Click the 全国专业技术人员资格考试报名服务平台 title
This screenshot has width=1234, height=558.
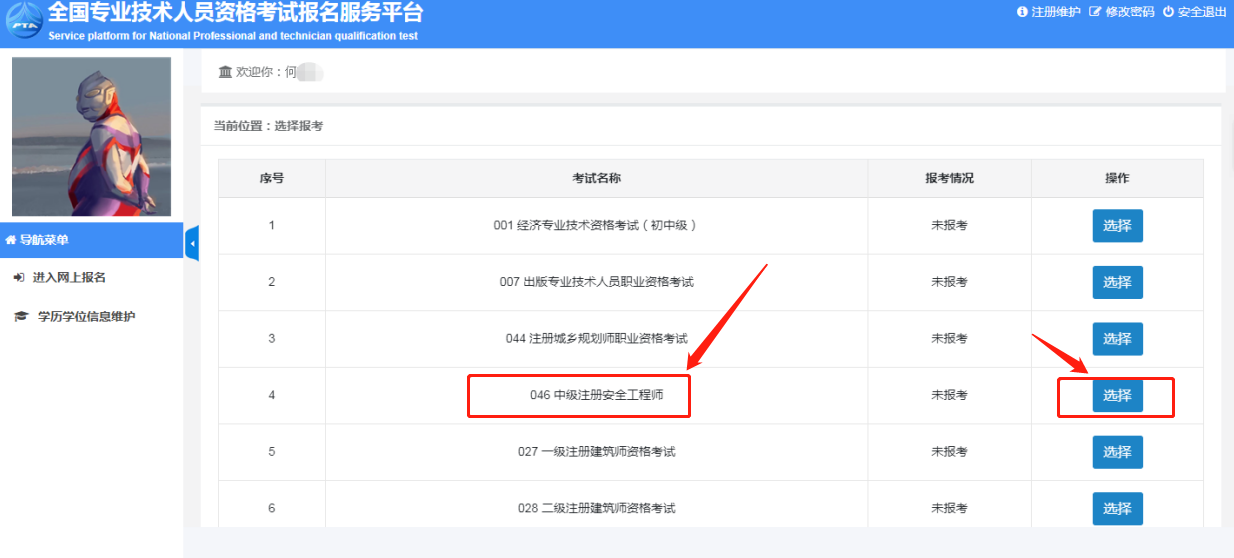point(235,13)
